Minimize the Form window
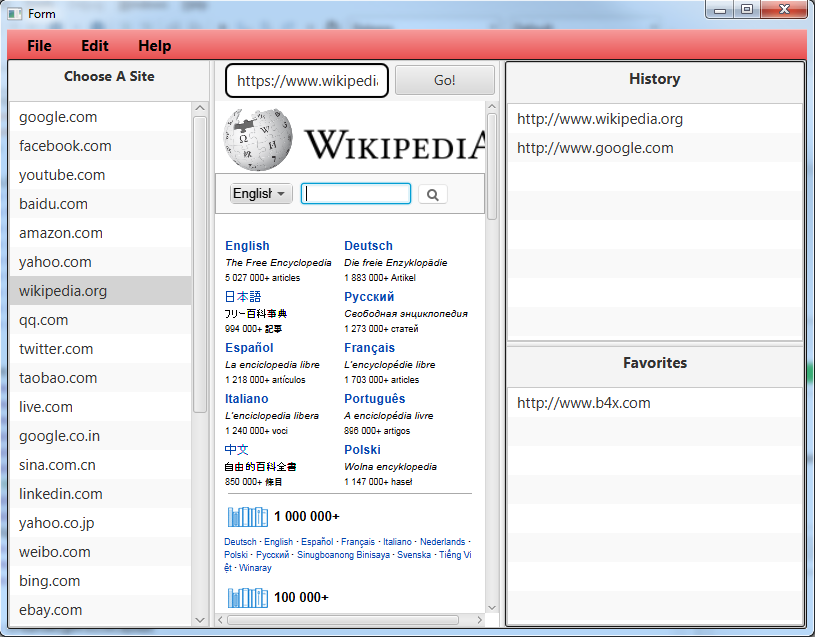The height and width of the screenshot is (637, 815). pyautogui.click(x=720, y=9)
